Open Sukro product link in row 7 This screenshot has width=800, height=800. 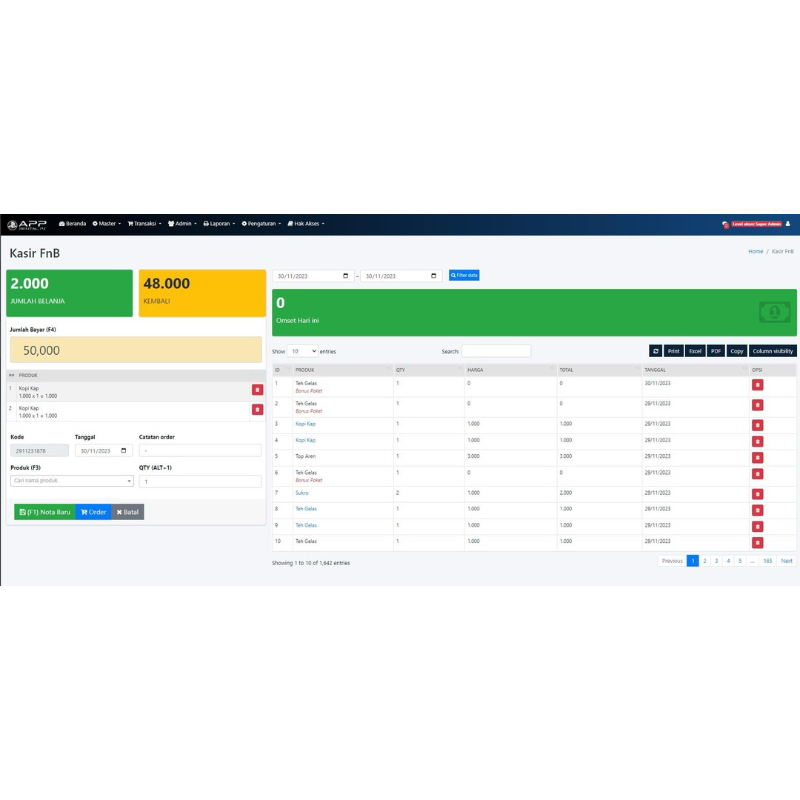point(302,493)
